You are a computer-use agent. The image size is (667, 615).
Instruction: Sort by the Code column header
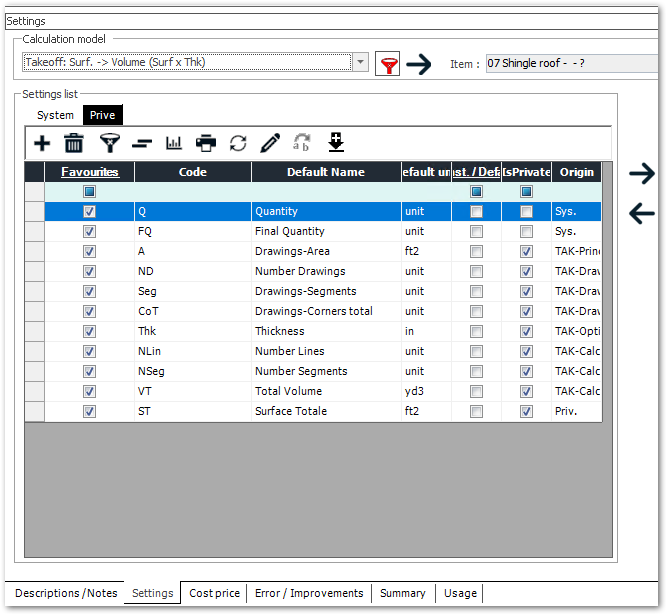point(192,172)
